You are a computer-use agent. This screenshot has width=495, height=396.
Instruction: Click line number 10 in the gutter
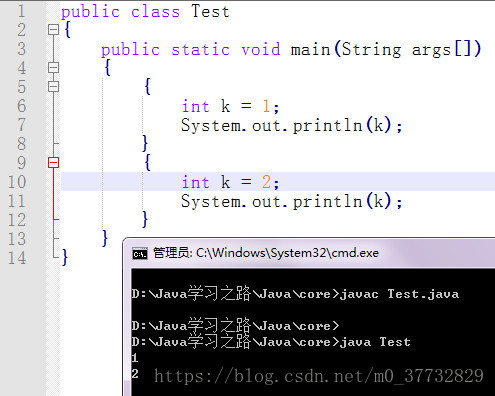point(17,182)
